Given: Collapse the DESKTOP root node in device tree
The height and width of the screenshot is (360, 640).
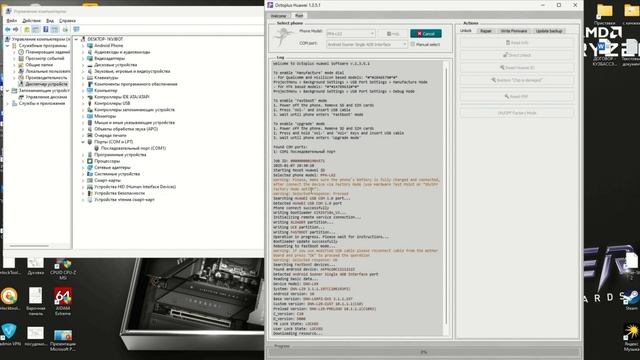Looking at the screenshot, I should click(x=76, y=39).
